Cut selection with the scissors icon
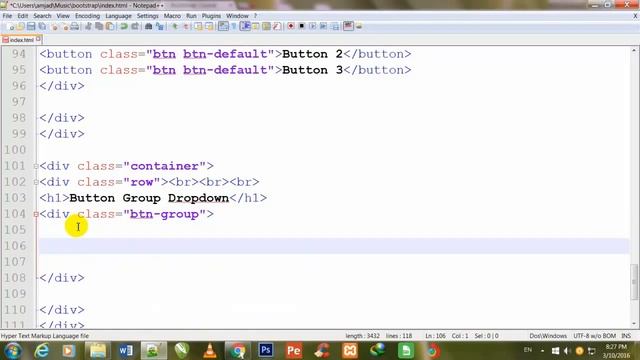Viewport: 640px width, 360px height. click(88, 27)
